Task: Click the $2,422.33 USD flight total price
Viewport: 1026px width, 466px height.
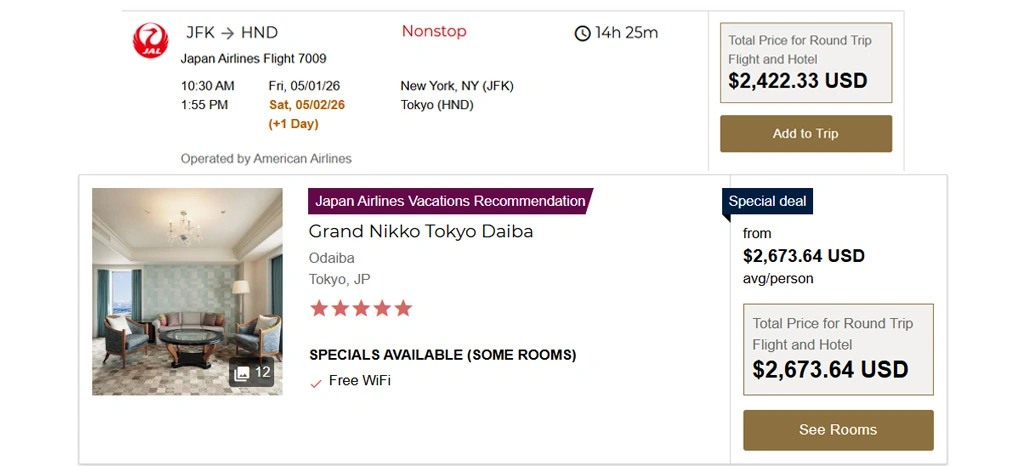Action: tap(797, 81)
